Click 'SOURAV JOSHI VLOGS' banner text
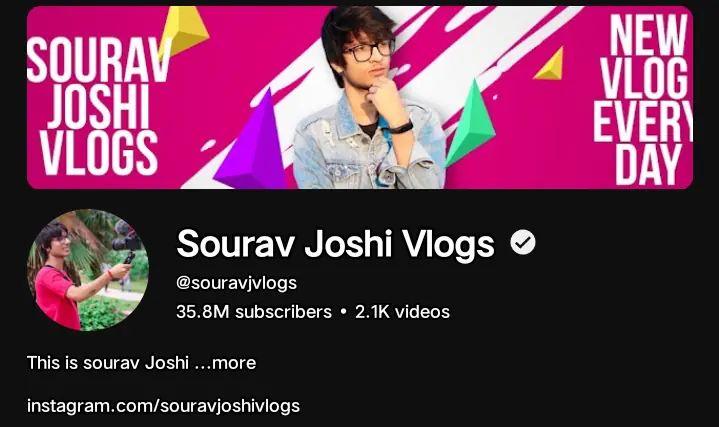 tap(98, 106)
